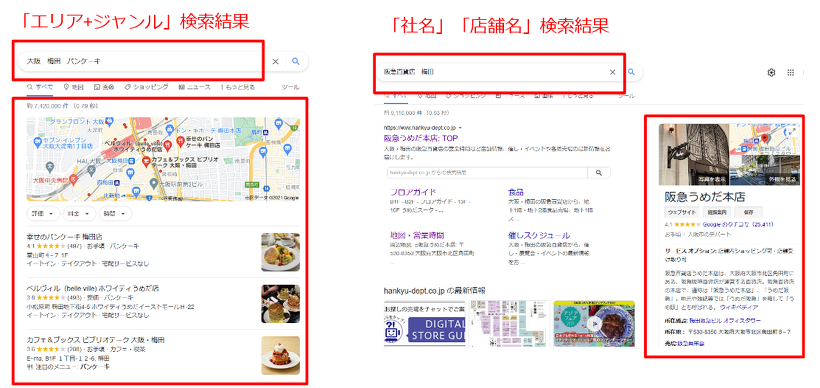Click the 大阪中央病院 map pin

[x=74, y=180]
